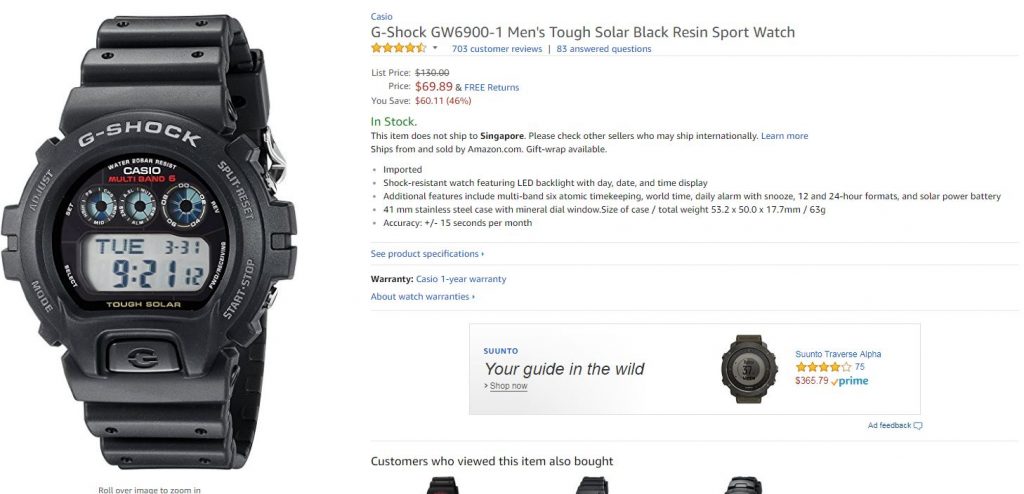
Task: Click the star rating icon under the title
Action: [398, 48]
